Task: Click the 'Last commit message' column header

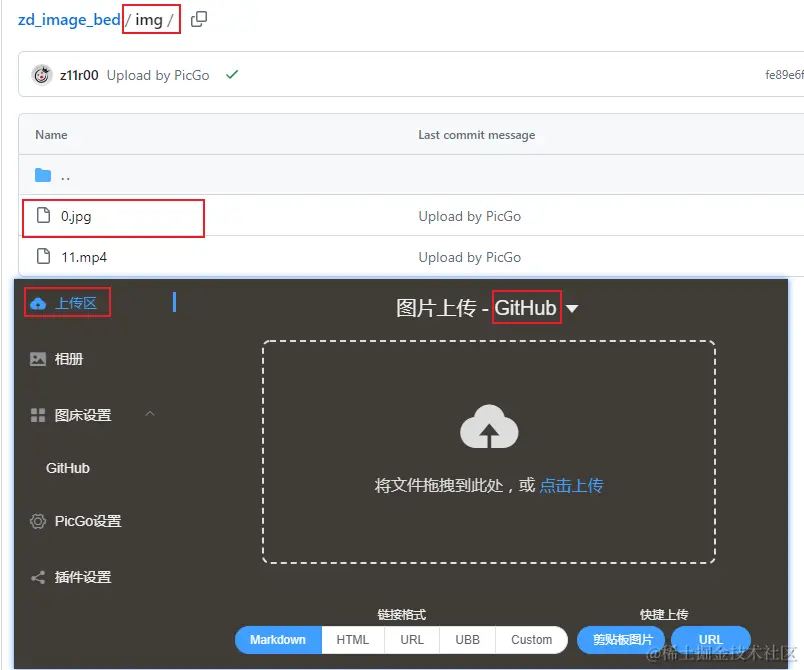Action: tap(476, 135)
